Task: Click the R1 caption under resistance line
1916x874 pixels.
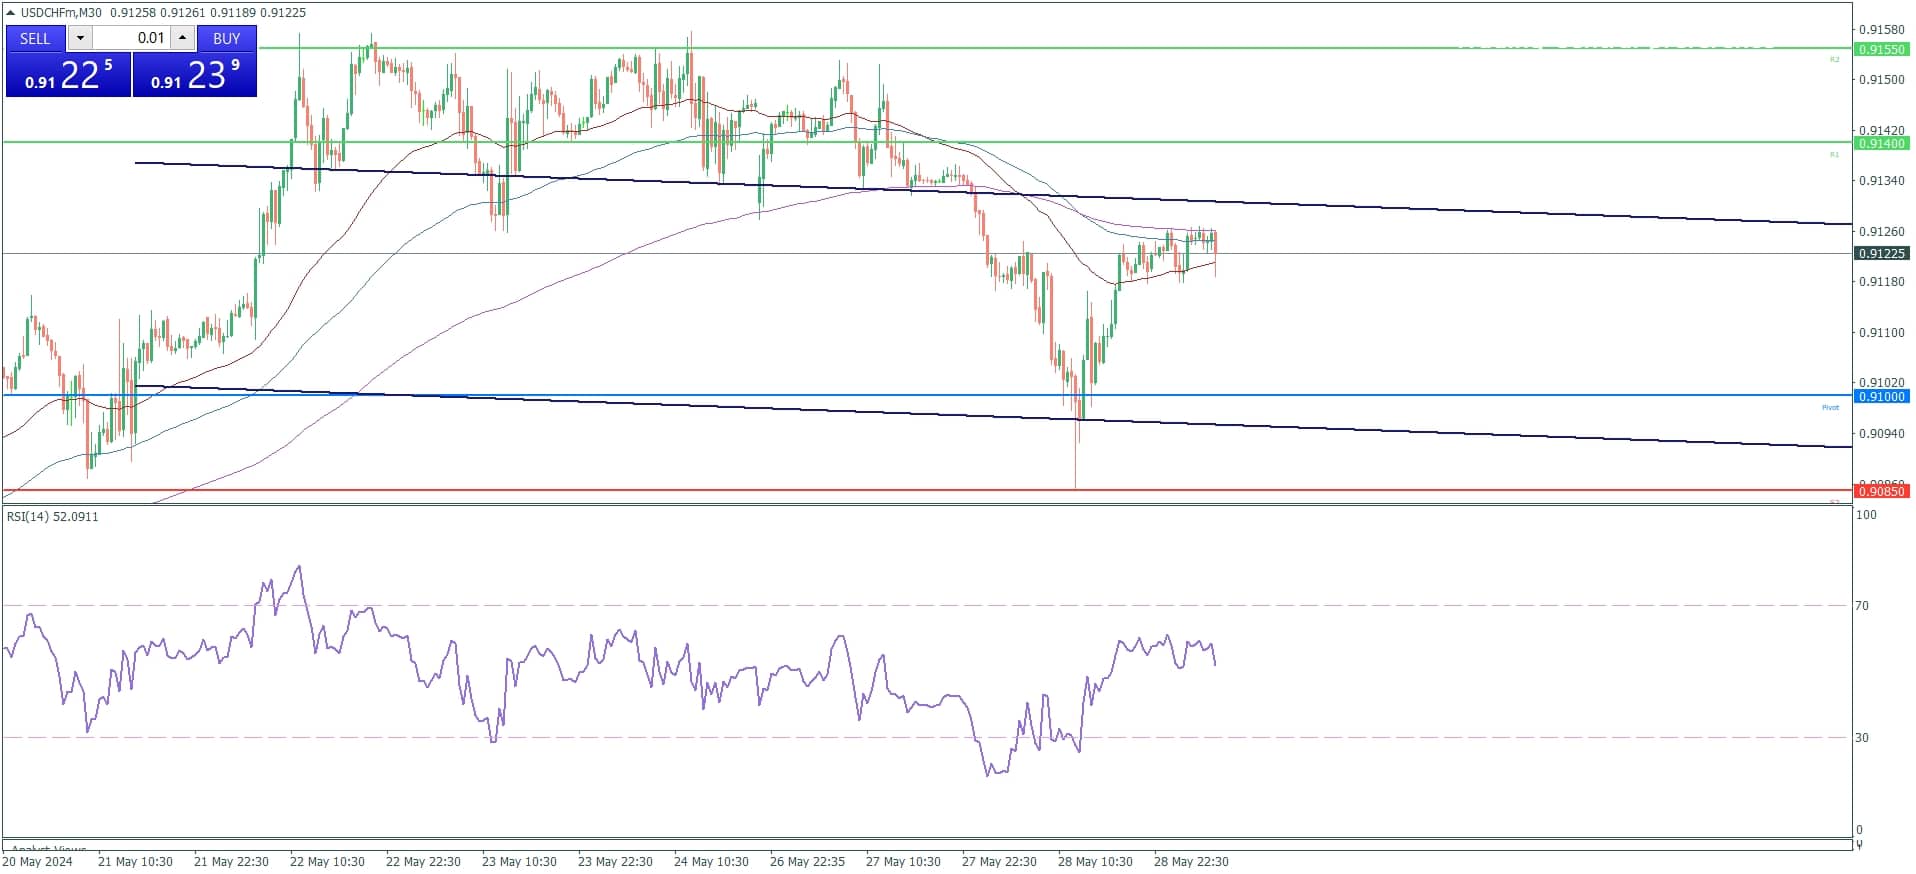Action: (x=1834, y=155)
